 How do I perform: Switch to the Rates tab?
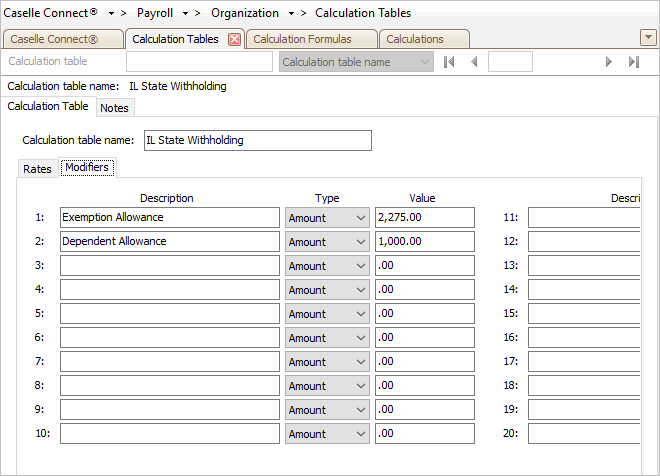click(37, 169)
